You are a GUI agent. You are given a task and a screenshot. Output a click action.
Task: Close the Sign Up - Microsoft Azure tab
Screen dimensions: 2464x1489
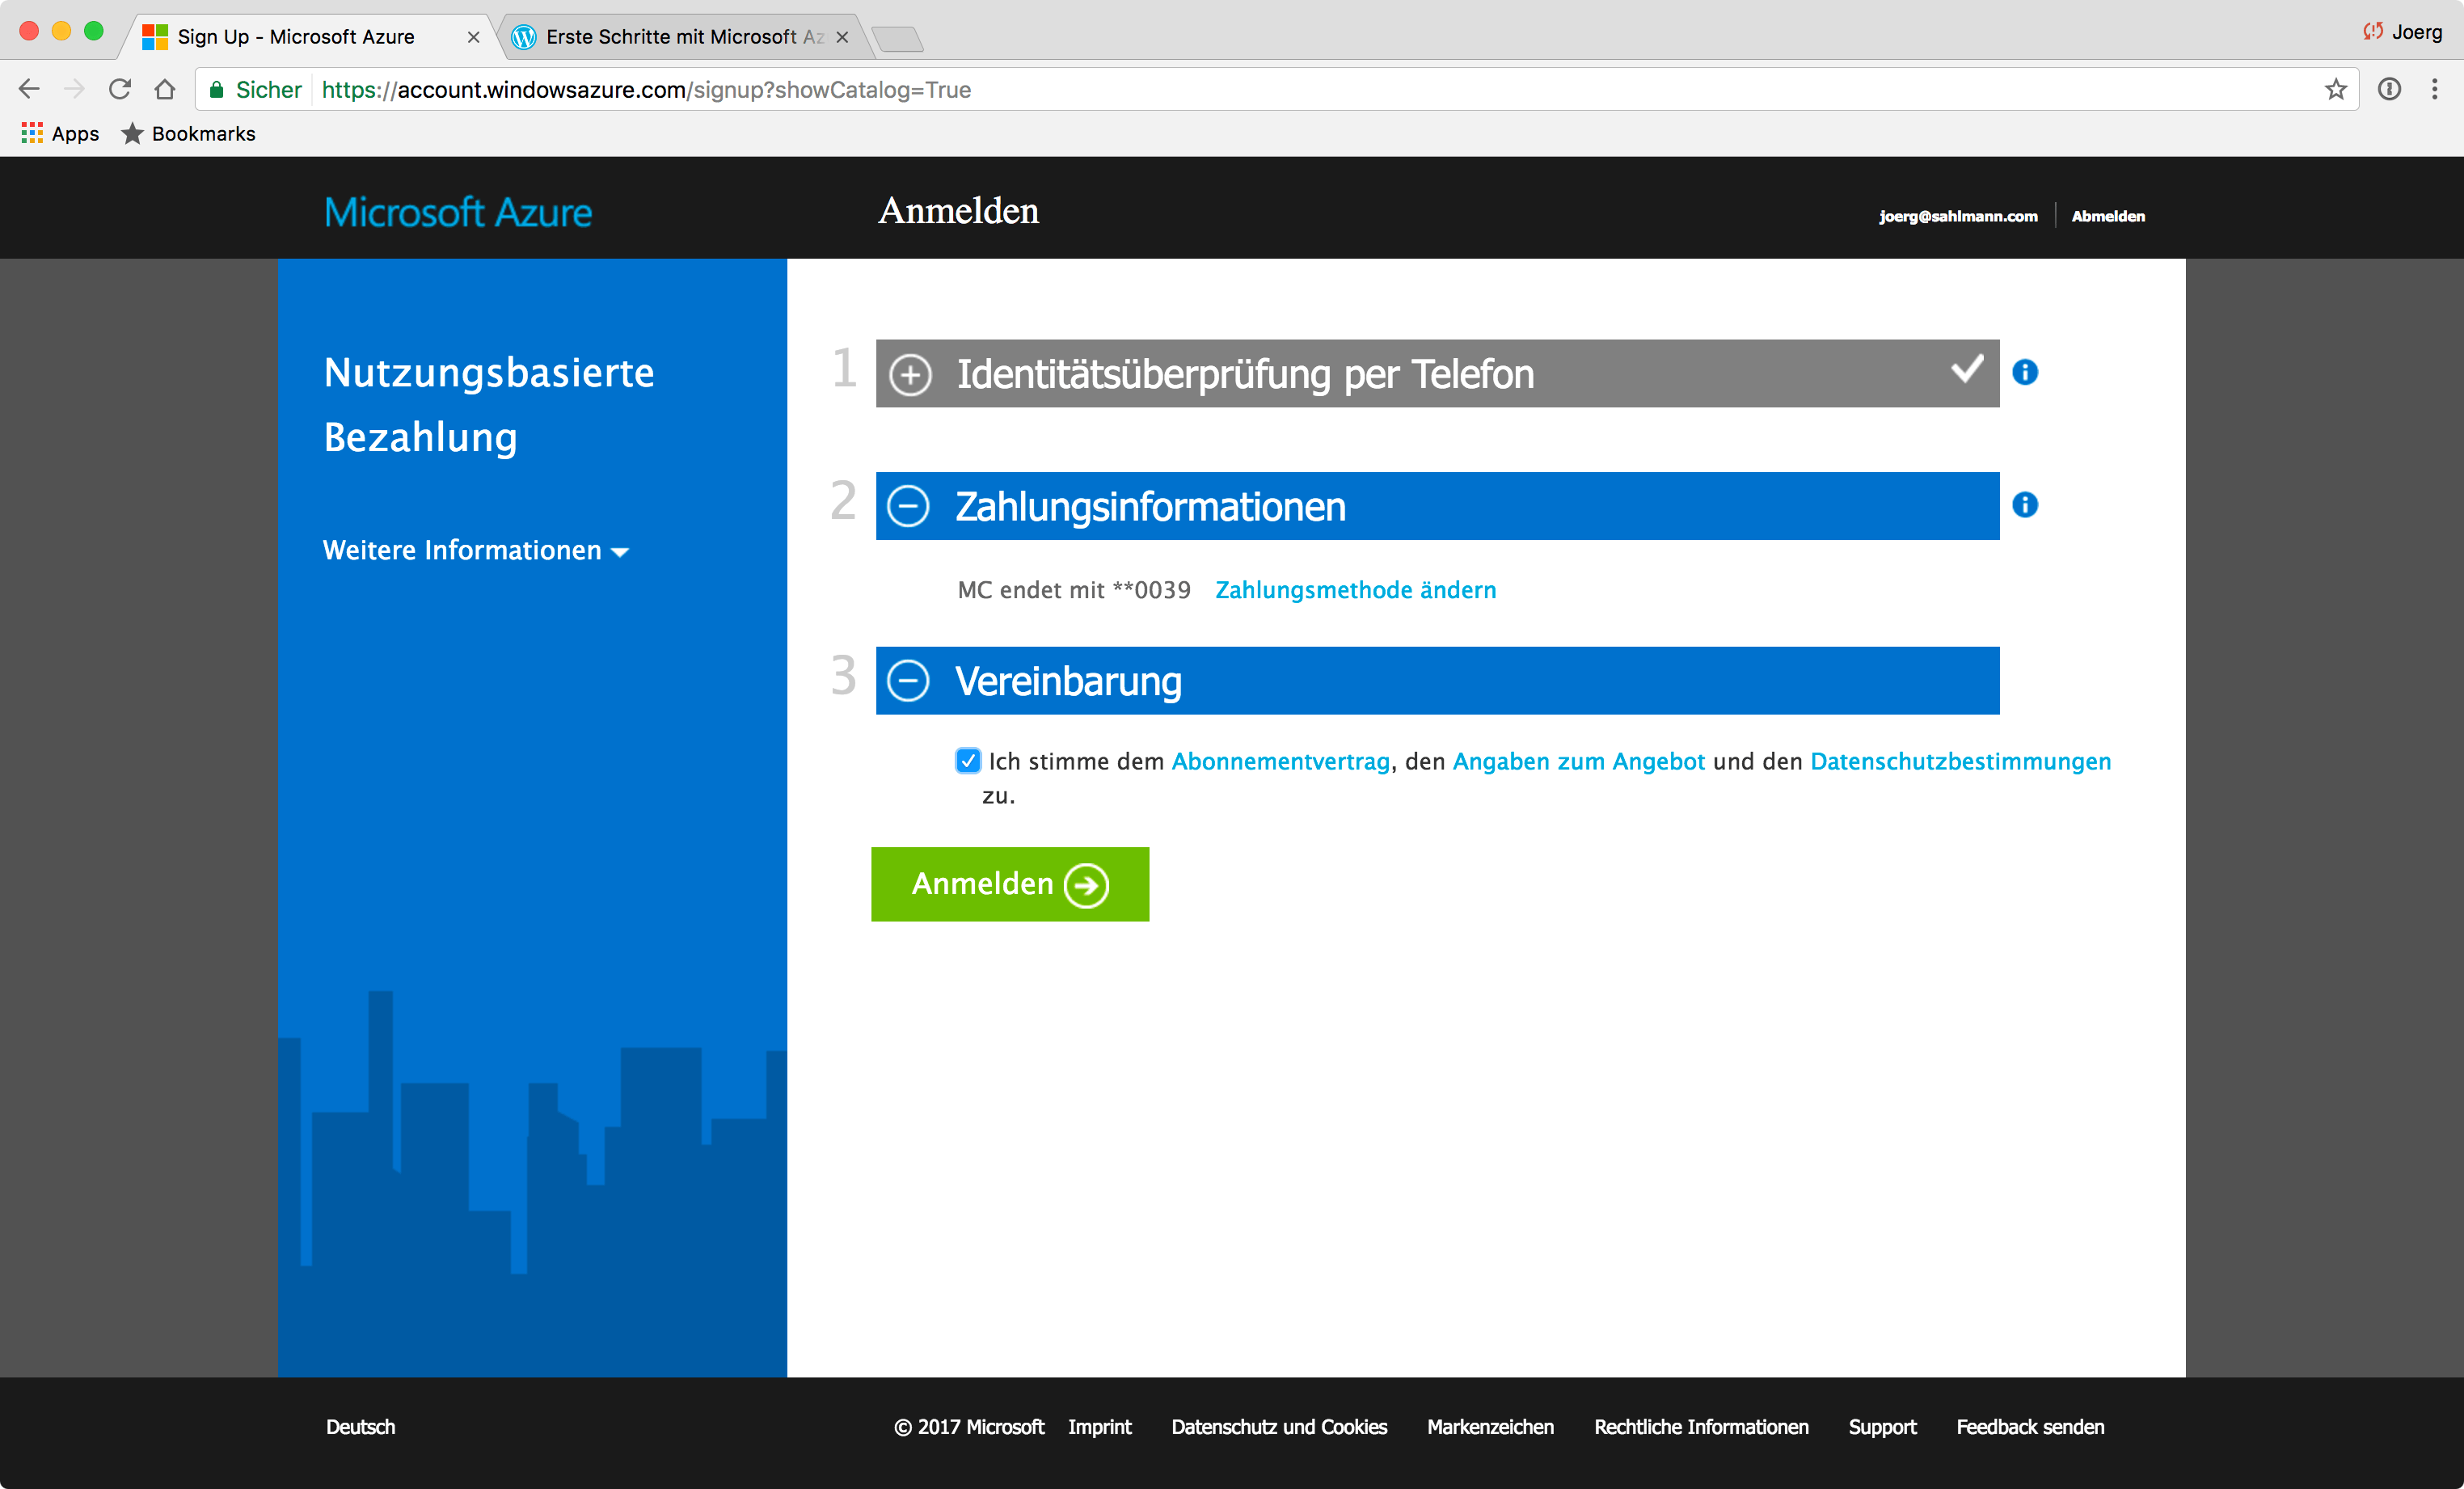473,37
